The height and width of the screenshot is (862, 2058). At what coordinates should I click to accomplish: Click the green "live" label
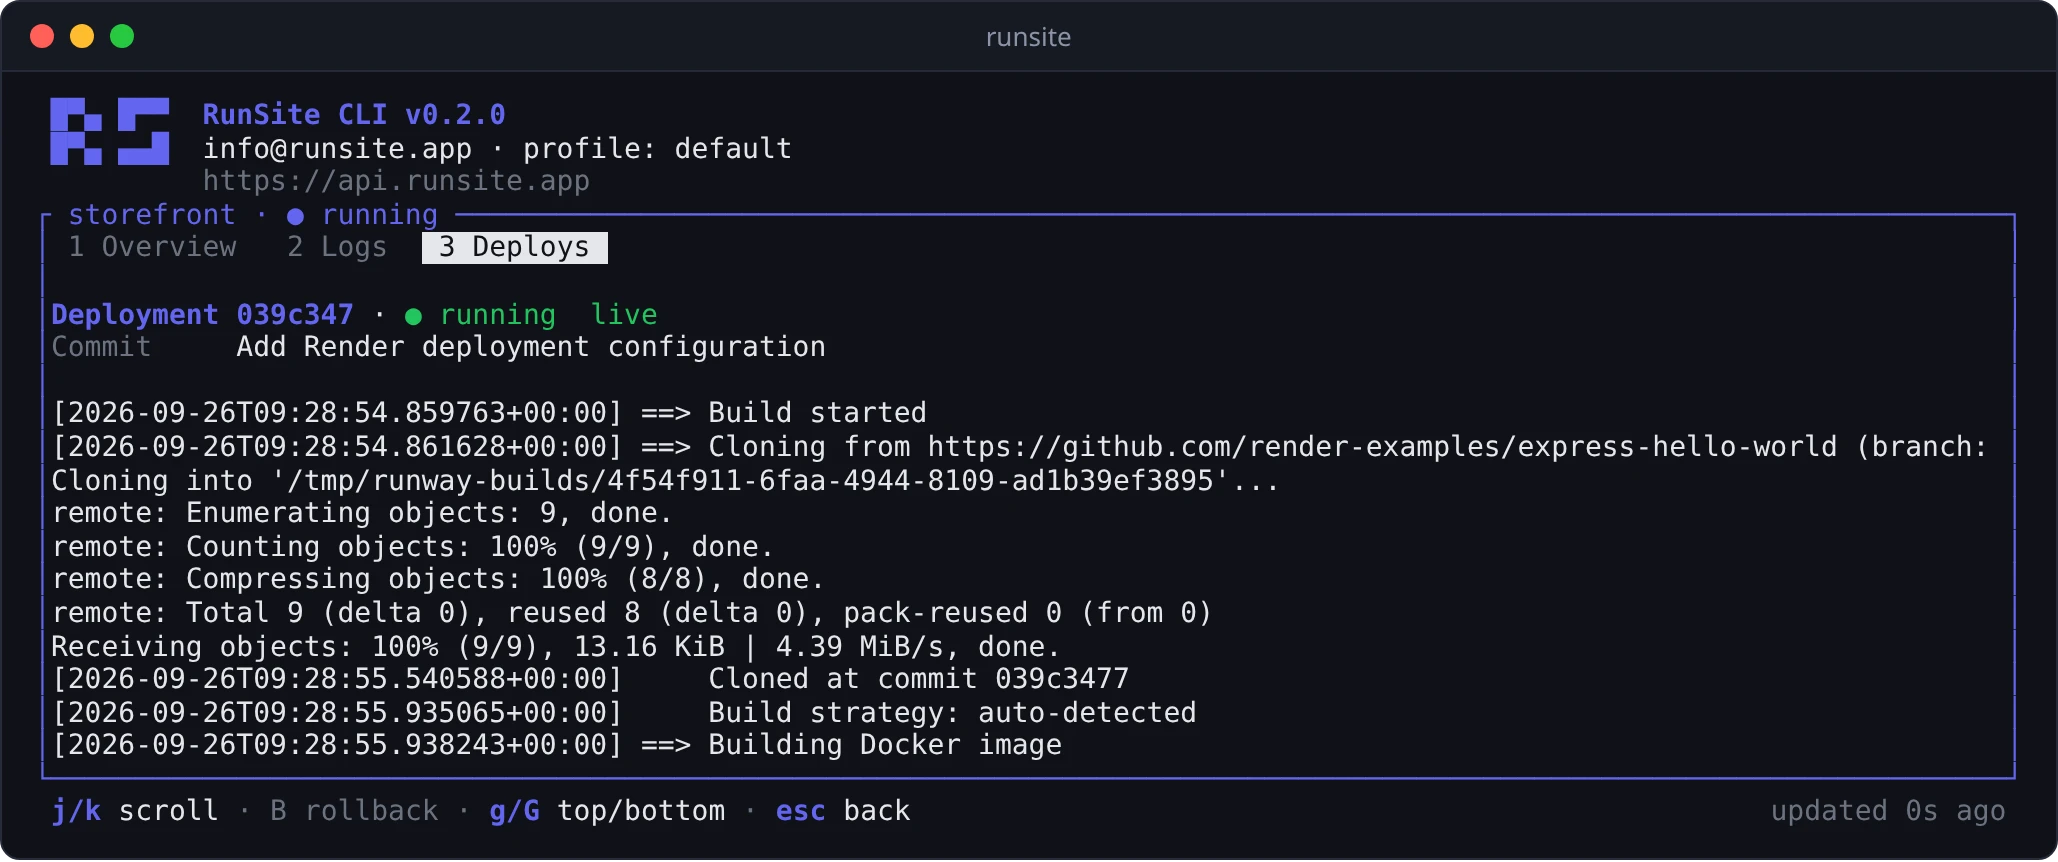(624, 315)
